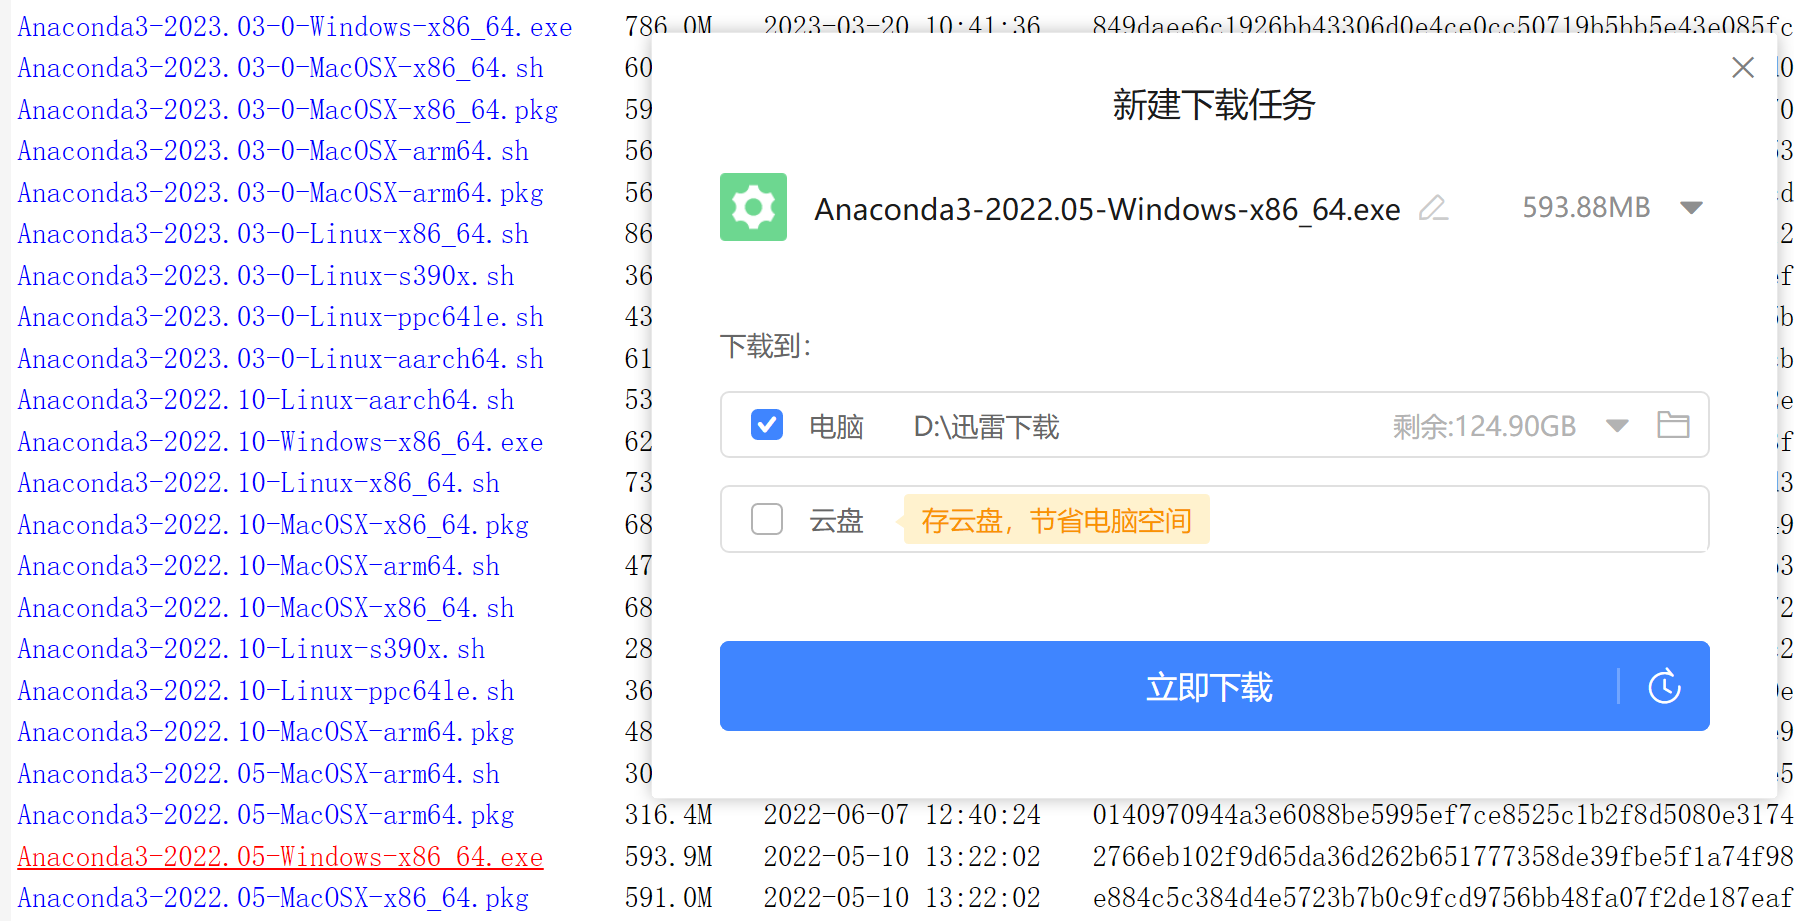Open Anaconda3-2022.10-Linux-x86_64.sh link
Screen dimensions: 1794x921
(x=258, y=483)
